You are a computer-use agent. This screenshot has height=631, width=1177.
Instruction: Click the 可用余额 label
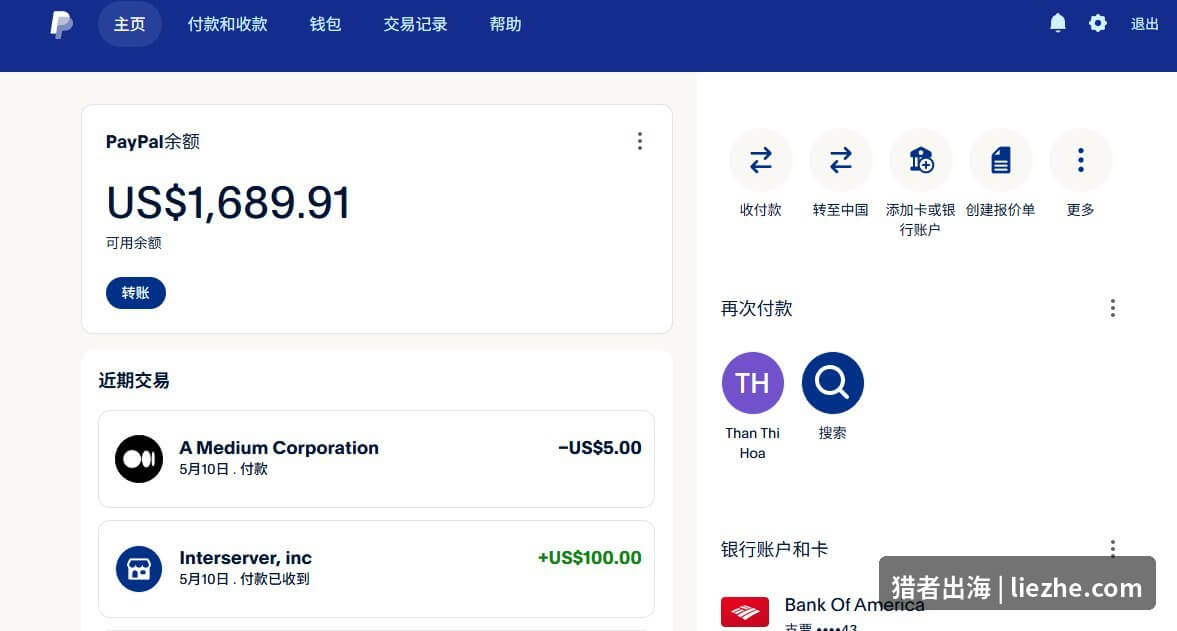134,243
